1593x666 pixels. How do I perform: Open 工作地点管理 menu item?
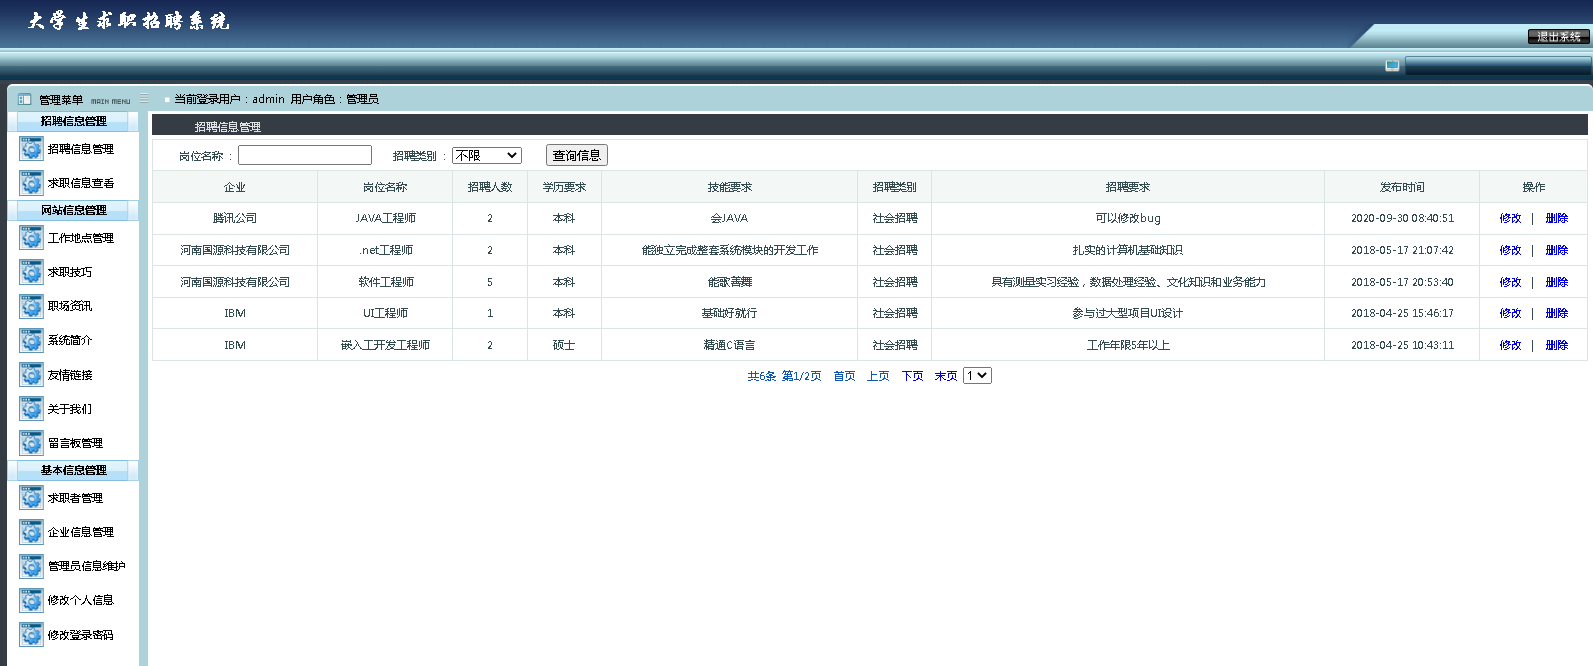pyautogui.click(x=81, y=238)
